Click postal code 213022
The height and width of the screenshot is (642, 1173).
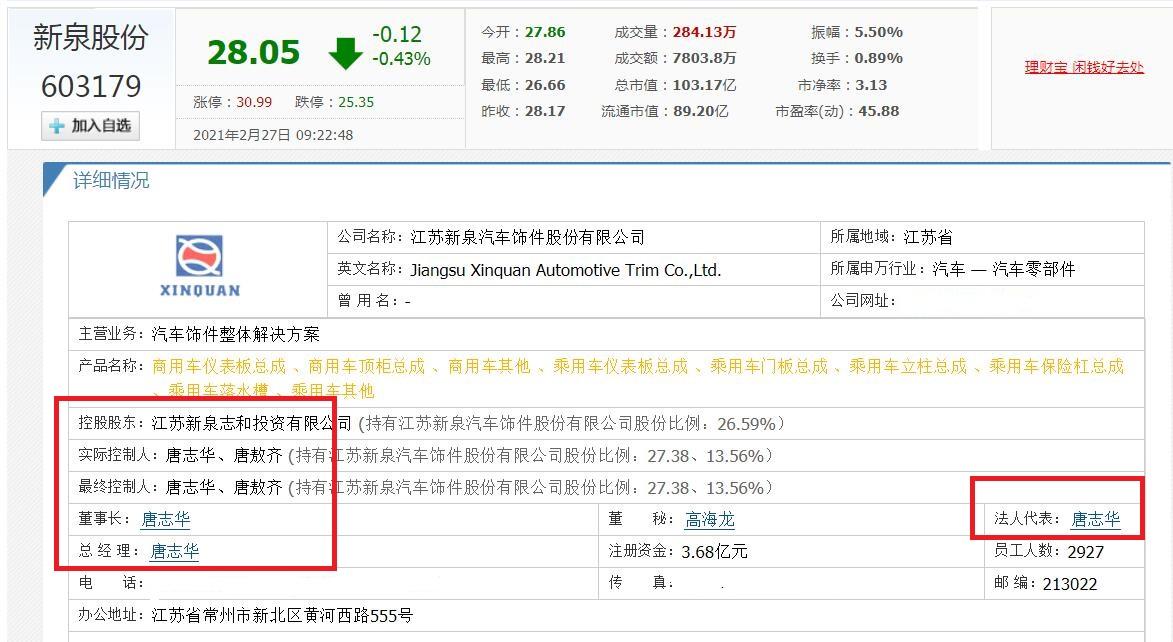coord(1070,584)
